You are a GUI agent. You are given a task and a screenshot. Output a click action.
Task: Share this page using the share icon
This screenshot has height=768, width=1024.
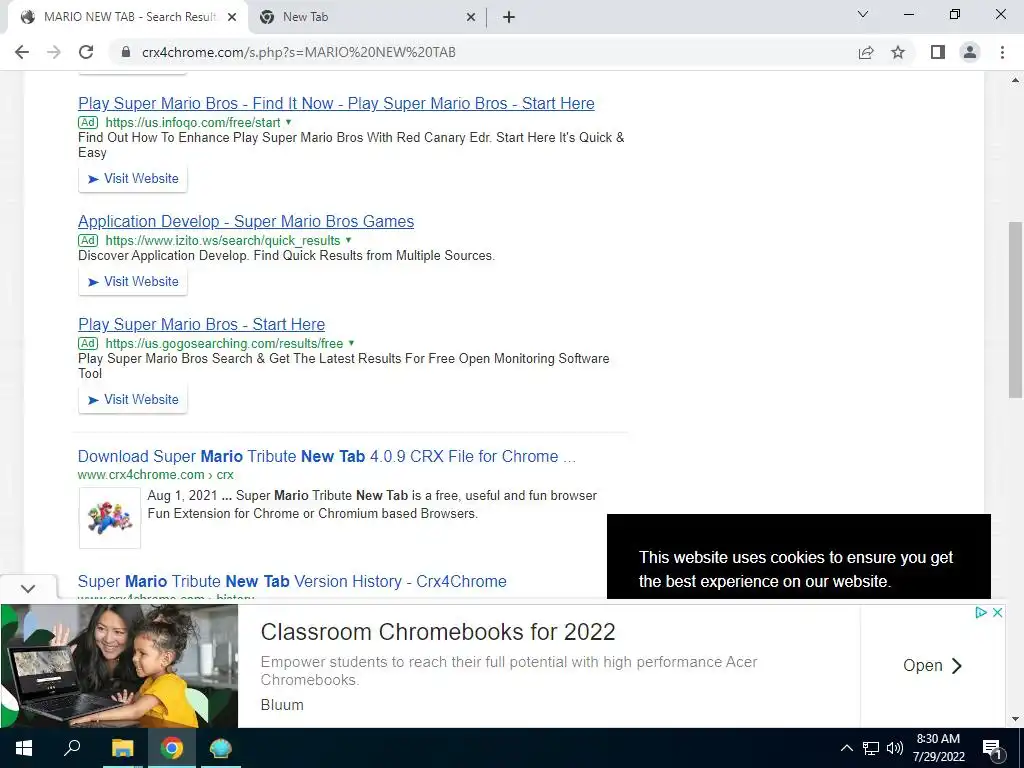(x=866, y=52)
